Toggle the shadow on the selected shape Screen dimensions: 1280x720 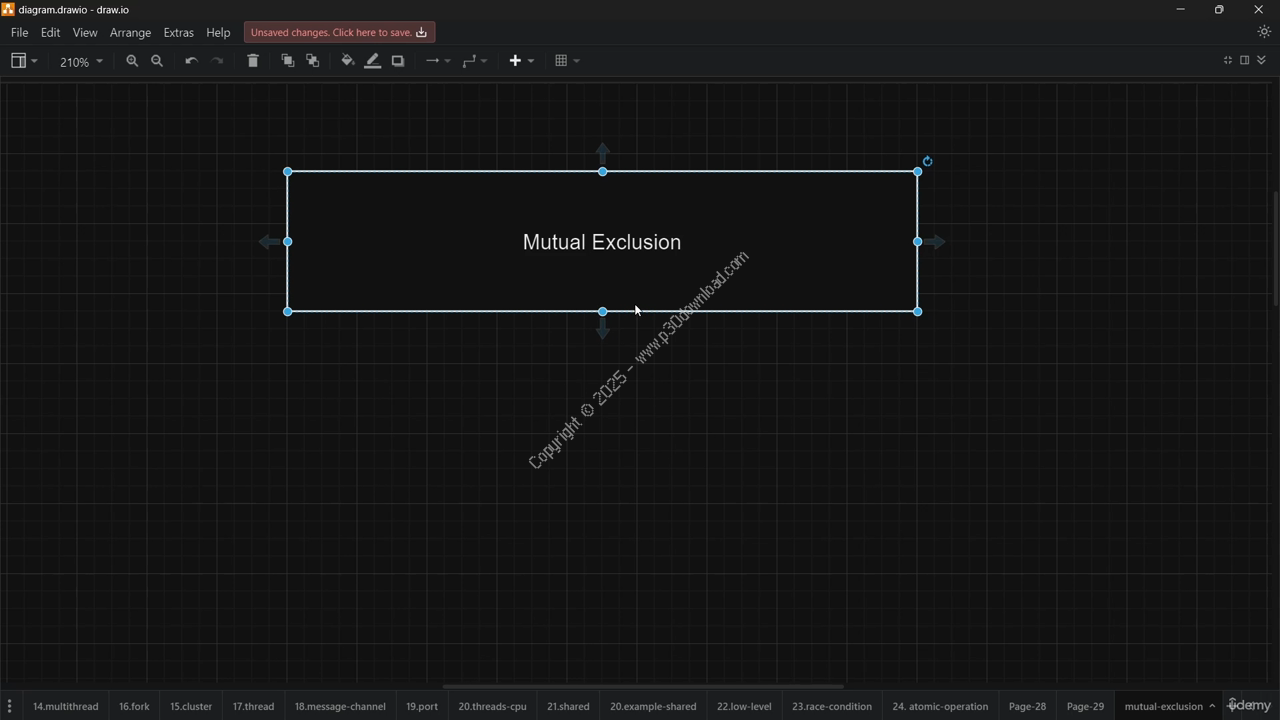[398, 61]
